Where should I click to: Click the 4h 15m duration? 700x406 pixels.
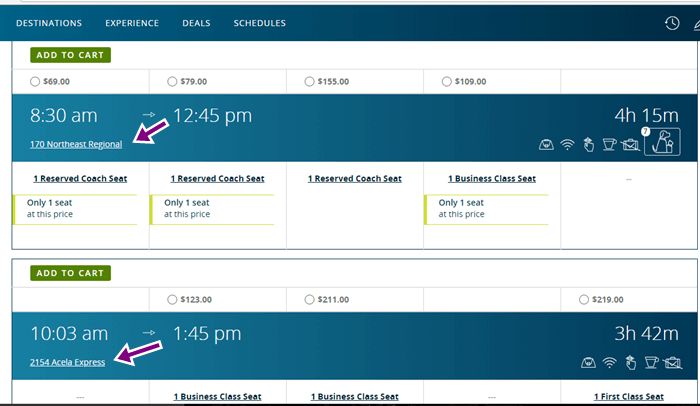pos(646,116)
